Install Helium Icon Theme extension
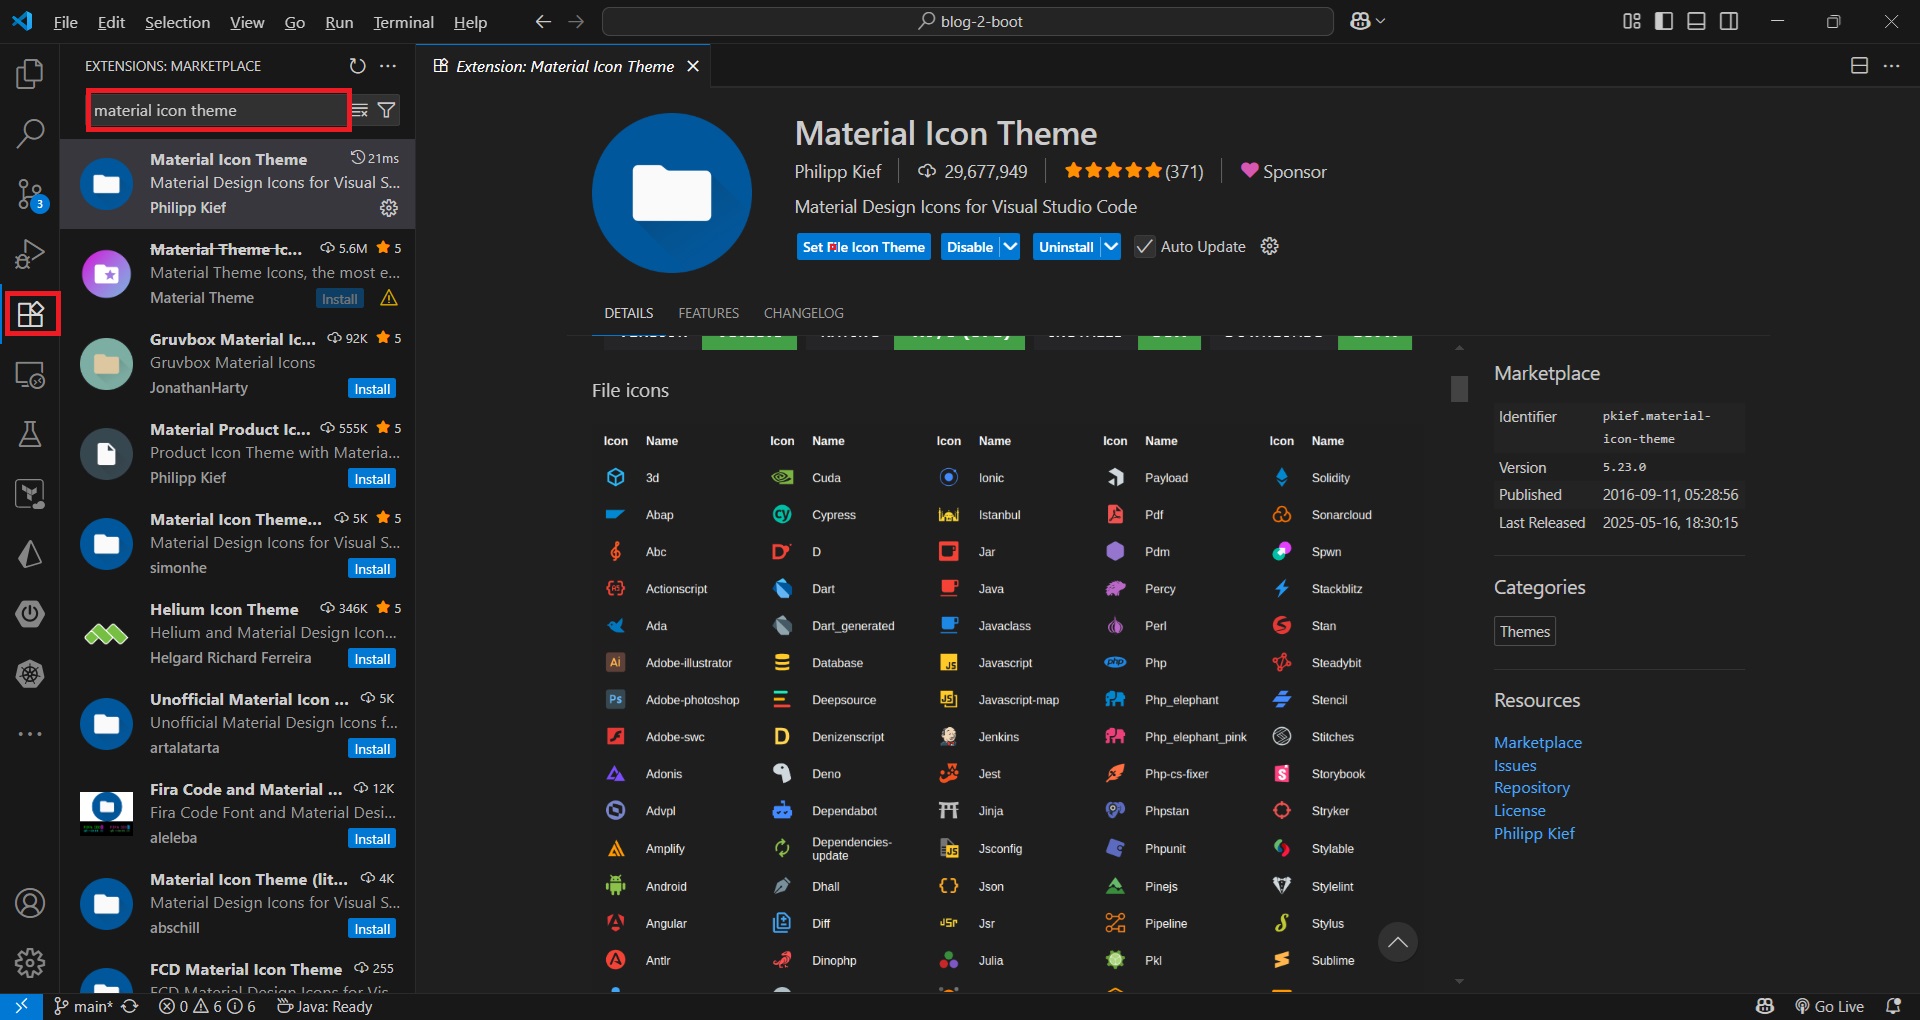 tap(372, 659)
